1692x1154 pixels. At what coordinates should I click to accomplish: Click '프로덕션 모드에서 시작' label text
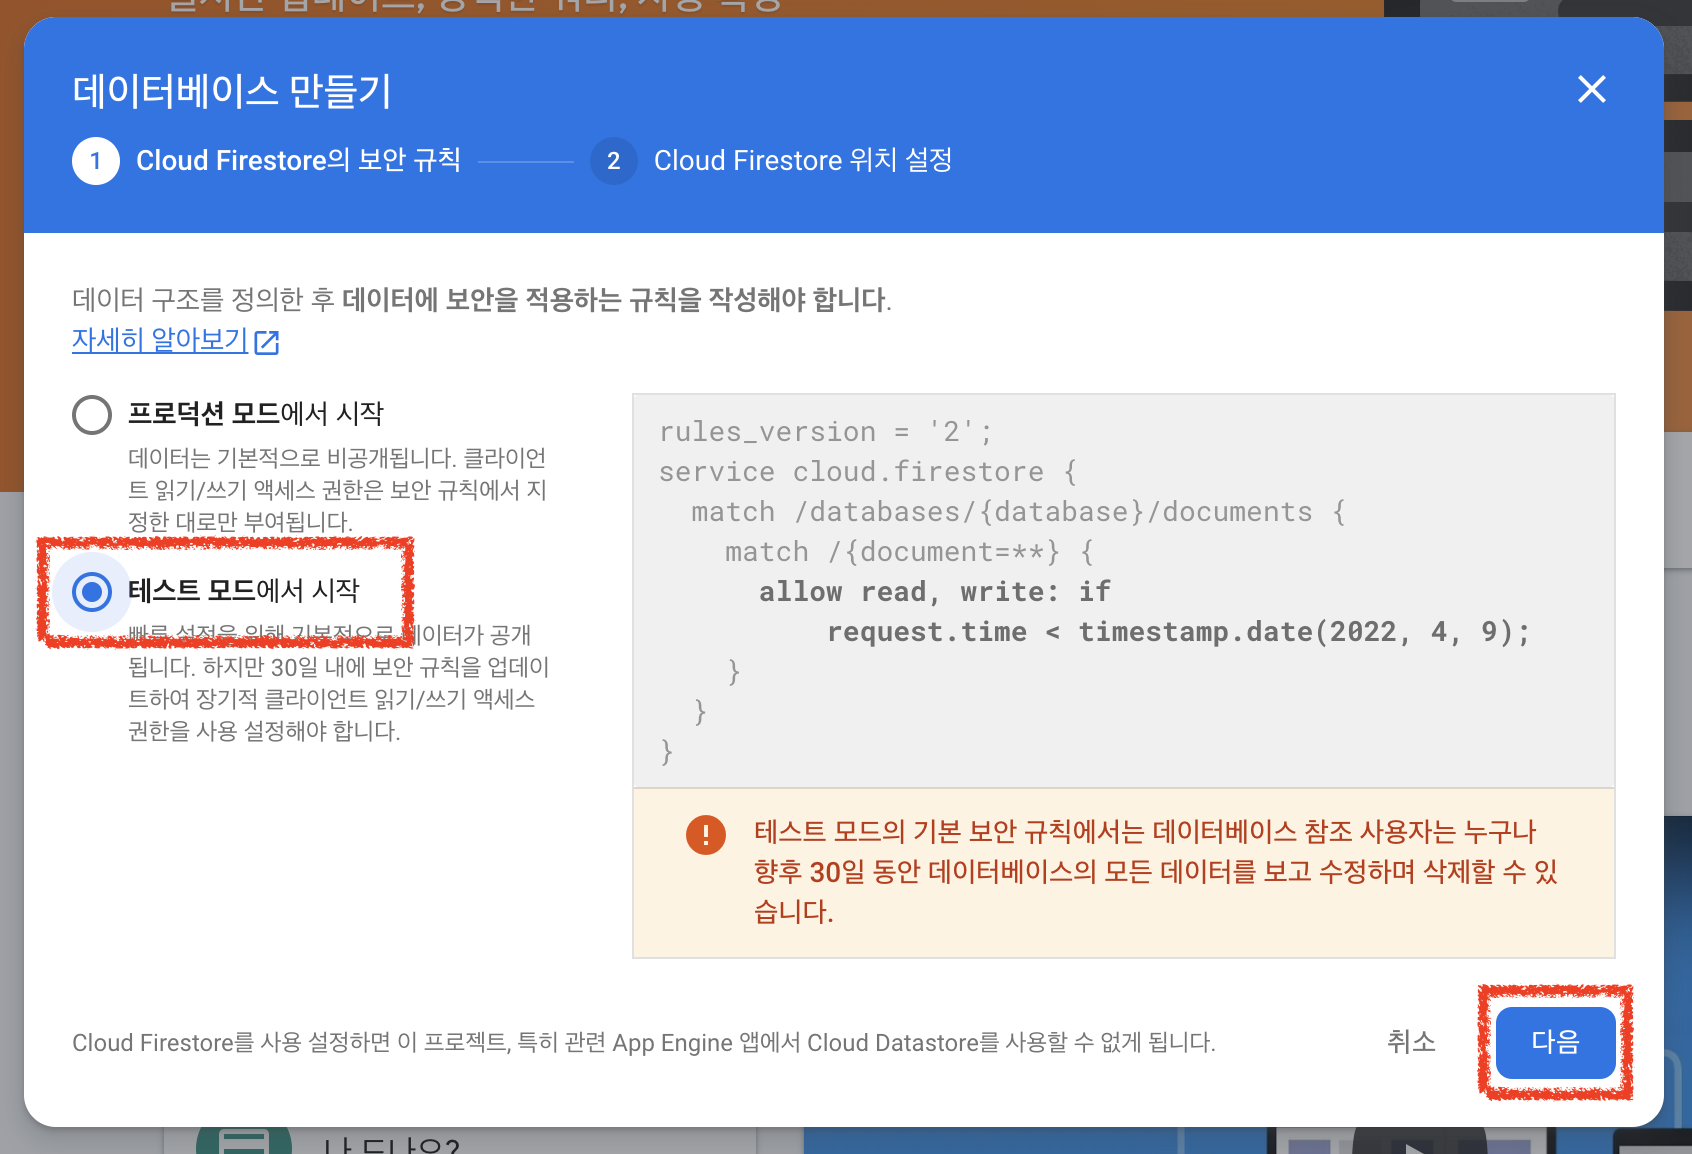coord(256,413)
